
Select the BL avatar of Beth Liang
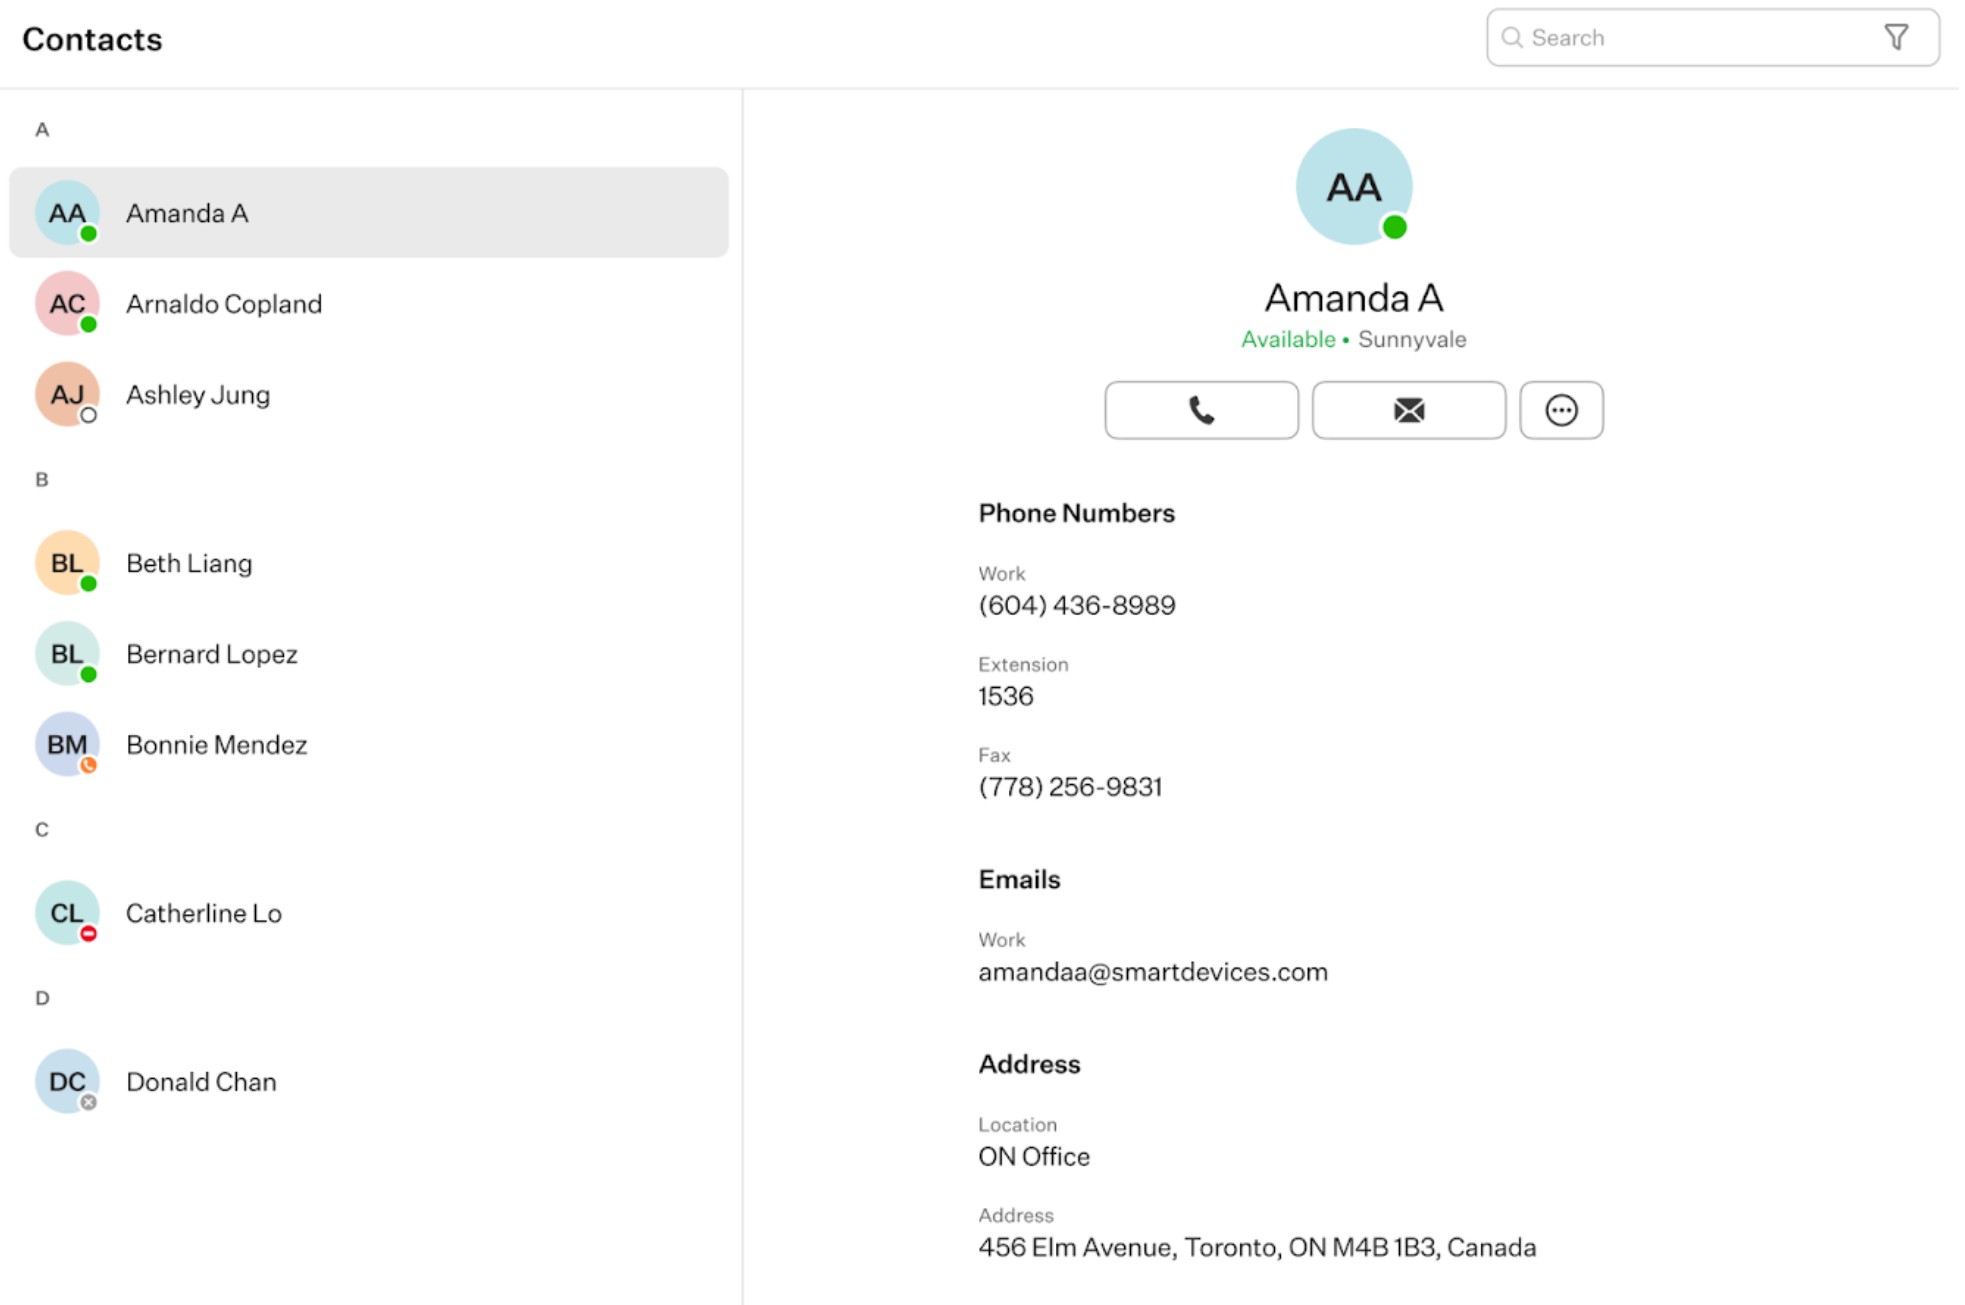point(67,563)
